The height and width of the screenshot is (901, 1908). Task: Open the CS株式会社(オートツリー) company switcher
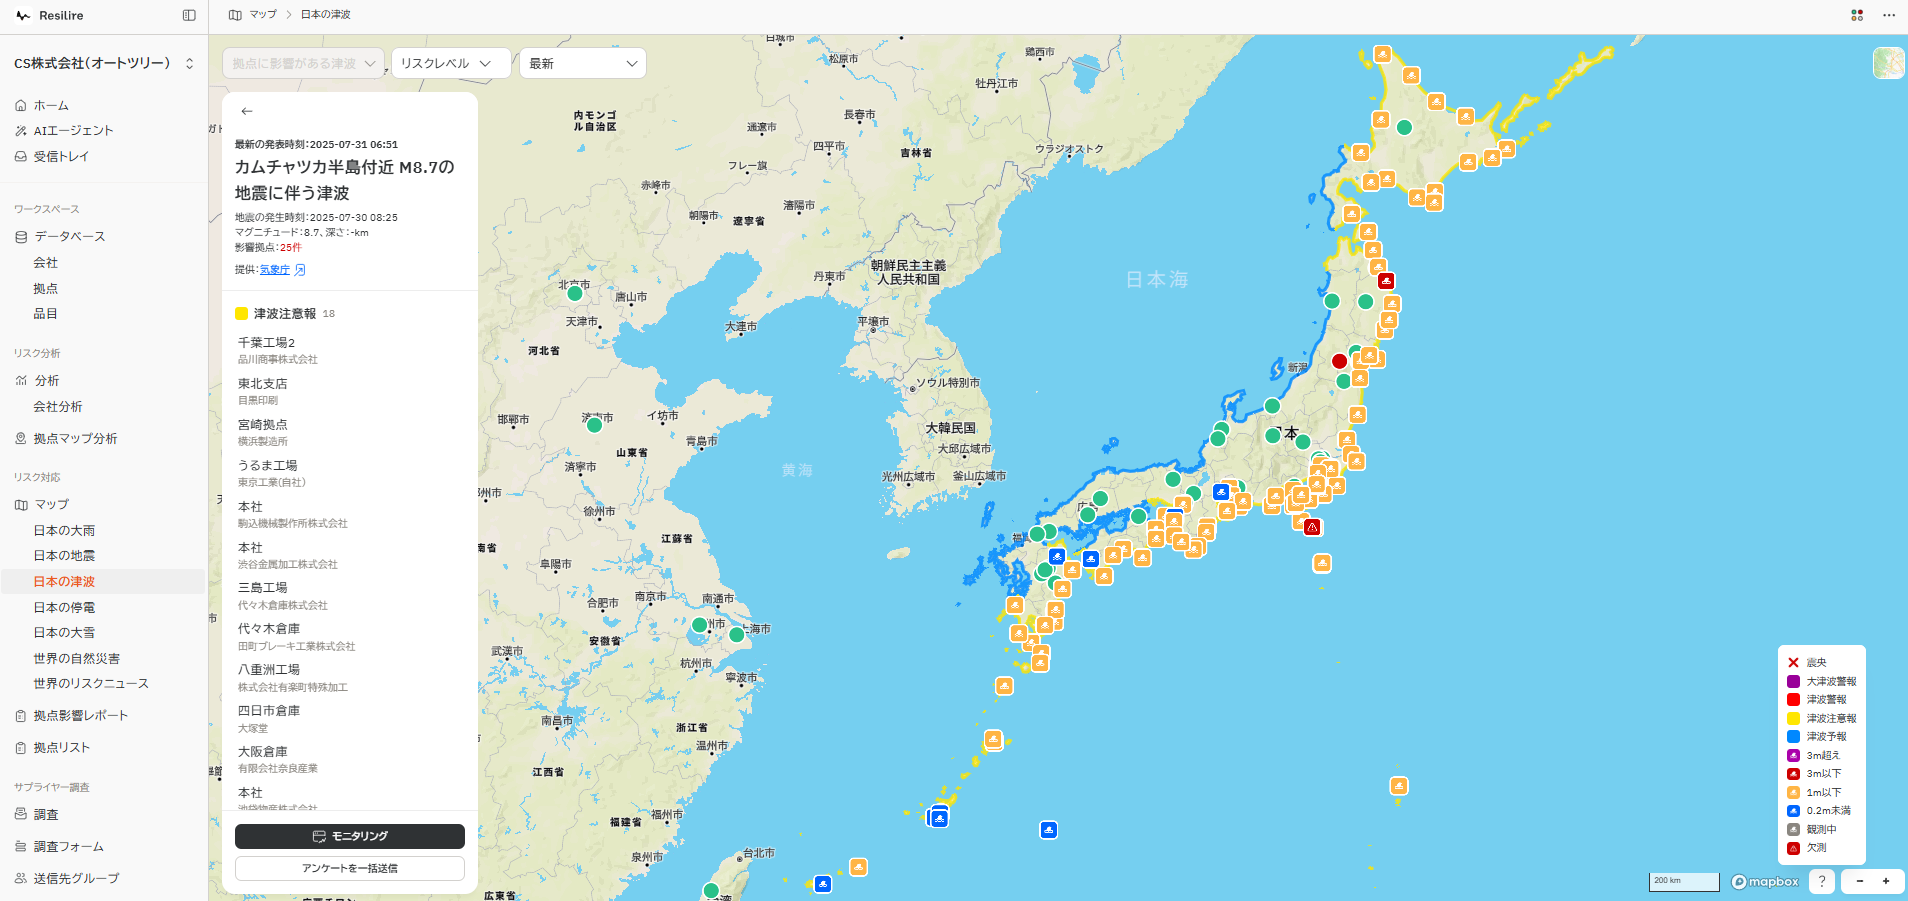(104, 63)
